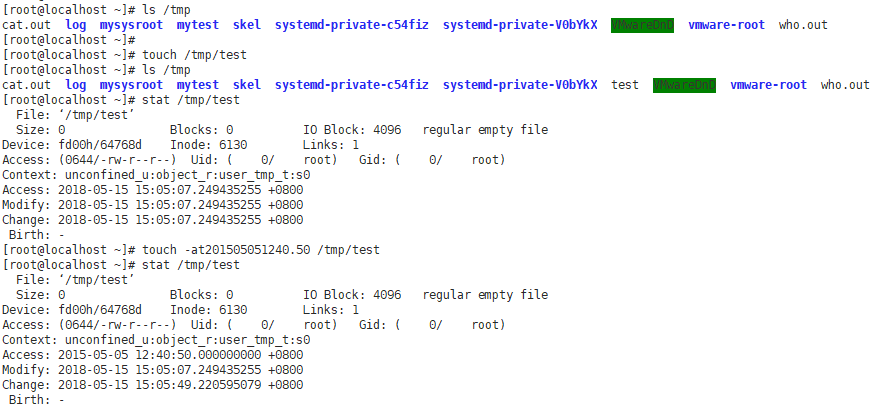Click the first 'stat /tmp/test' command
This screenshot has width=881, height=404.
pyautogui.click(x=191, y=100)
